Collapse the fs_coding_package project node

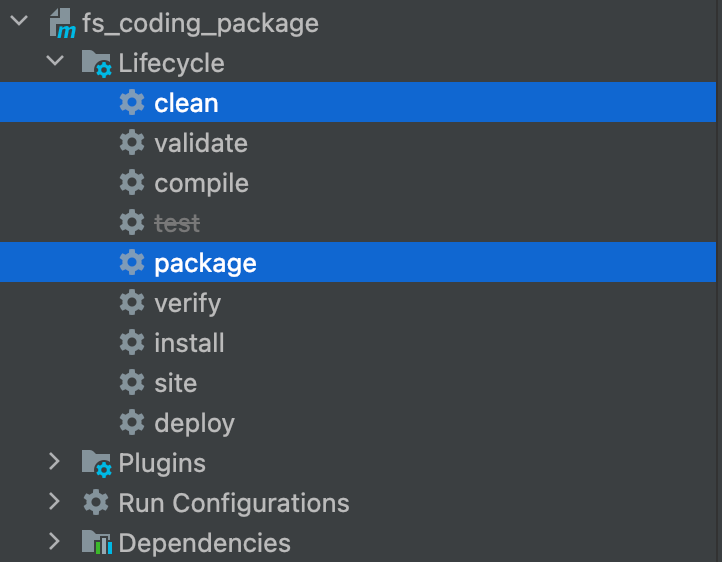tap(17, 23)
